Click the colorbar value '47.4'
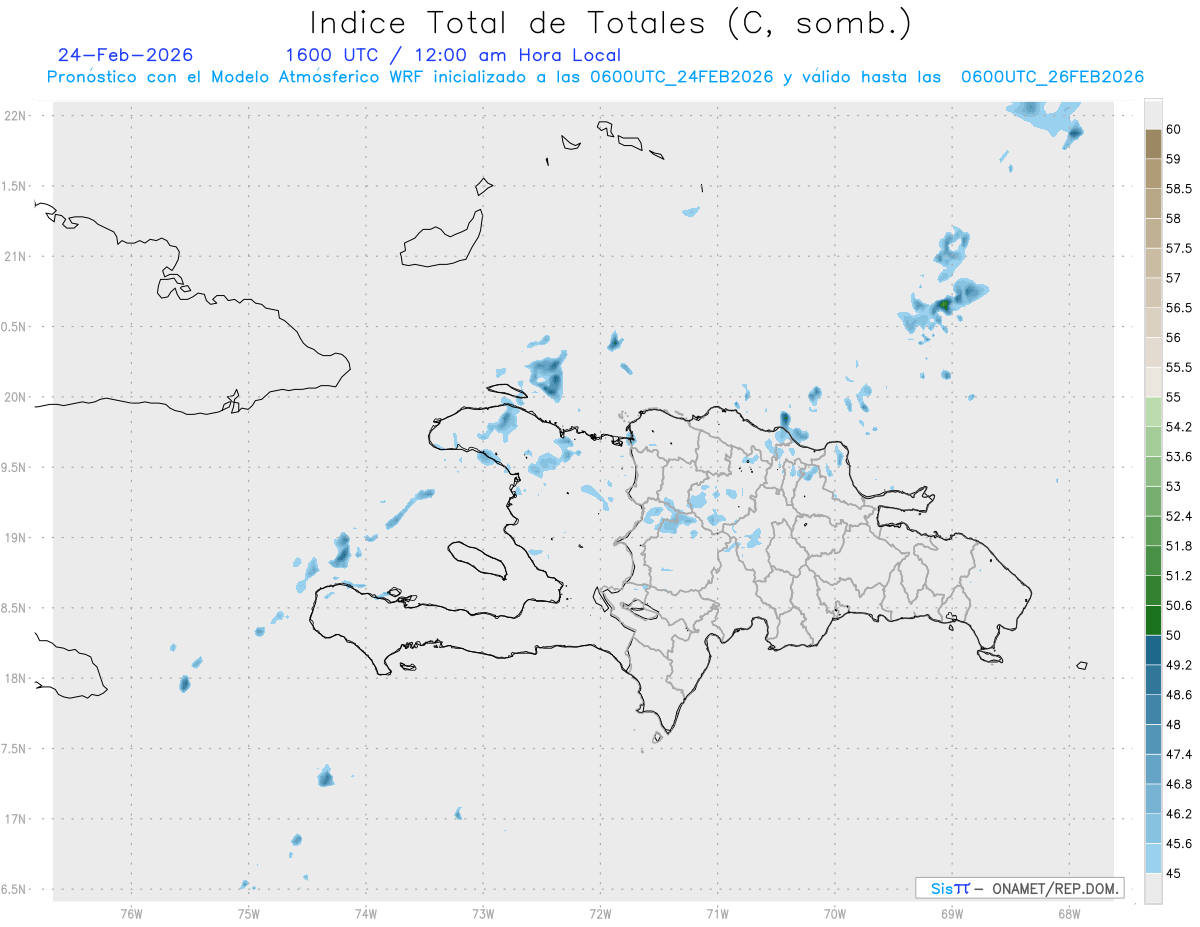This screenshot has width=1200, height=927. tap(1179, 754)
